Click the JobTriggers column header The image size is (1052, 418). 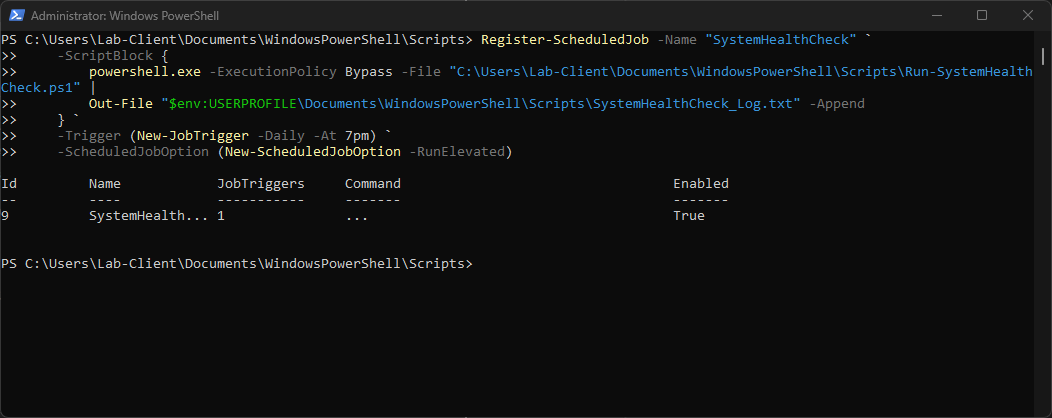tap(261, 184)
